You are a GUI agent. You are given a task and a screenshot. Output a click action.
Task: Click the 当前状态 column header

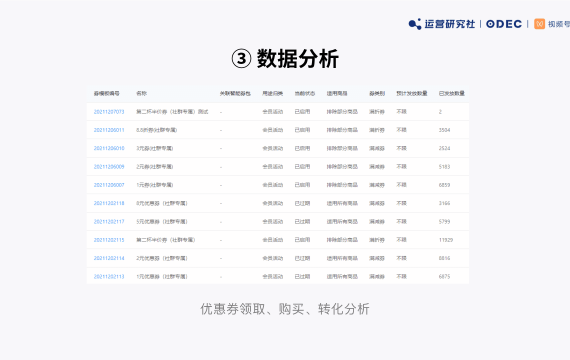(305, 93)
